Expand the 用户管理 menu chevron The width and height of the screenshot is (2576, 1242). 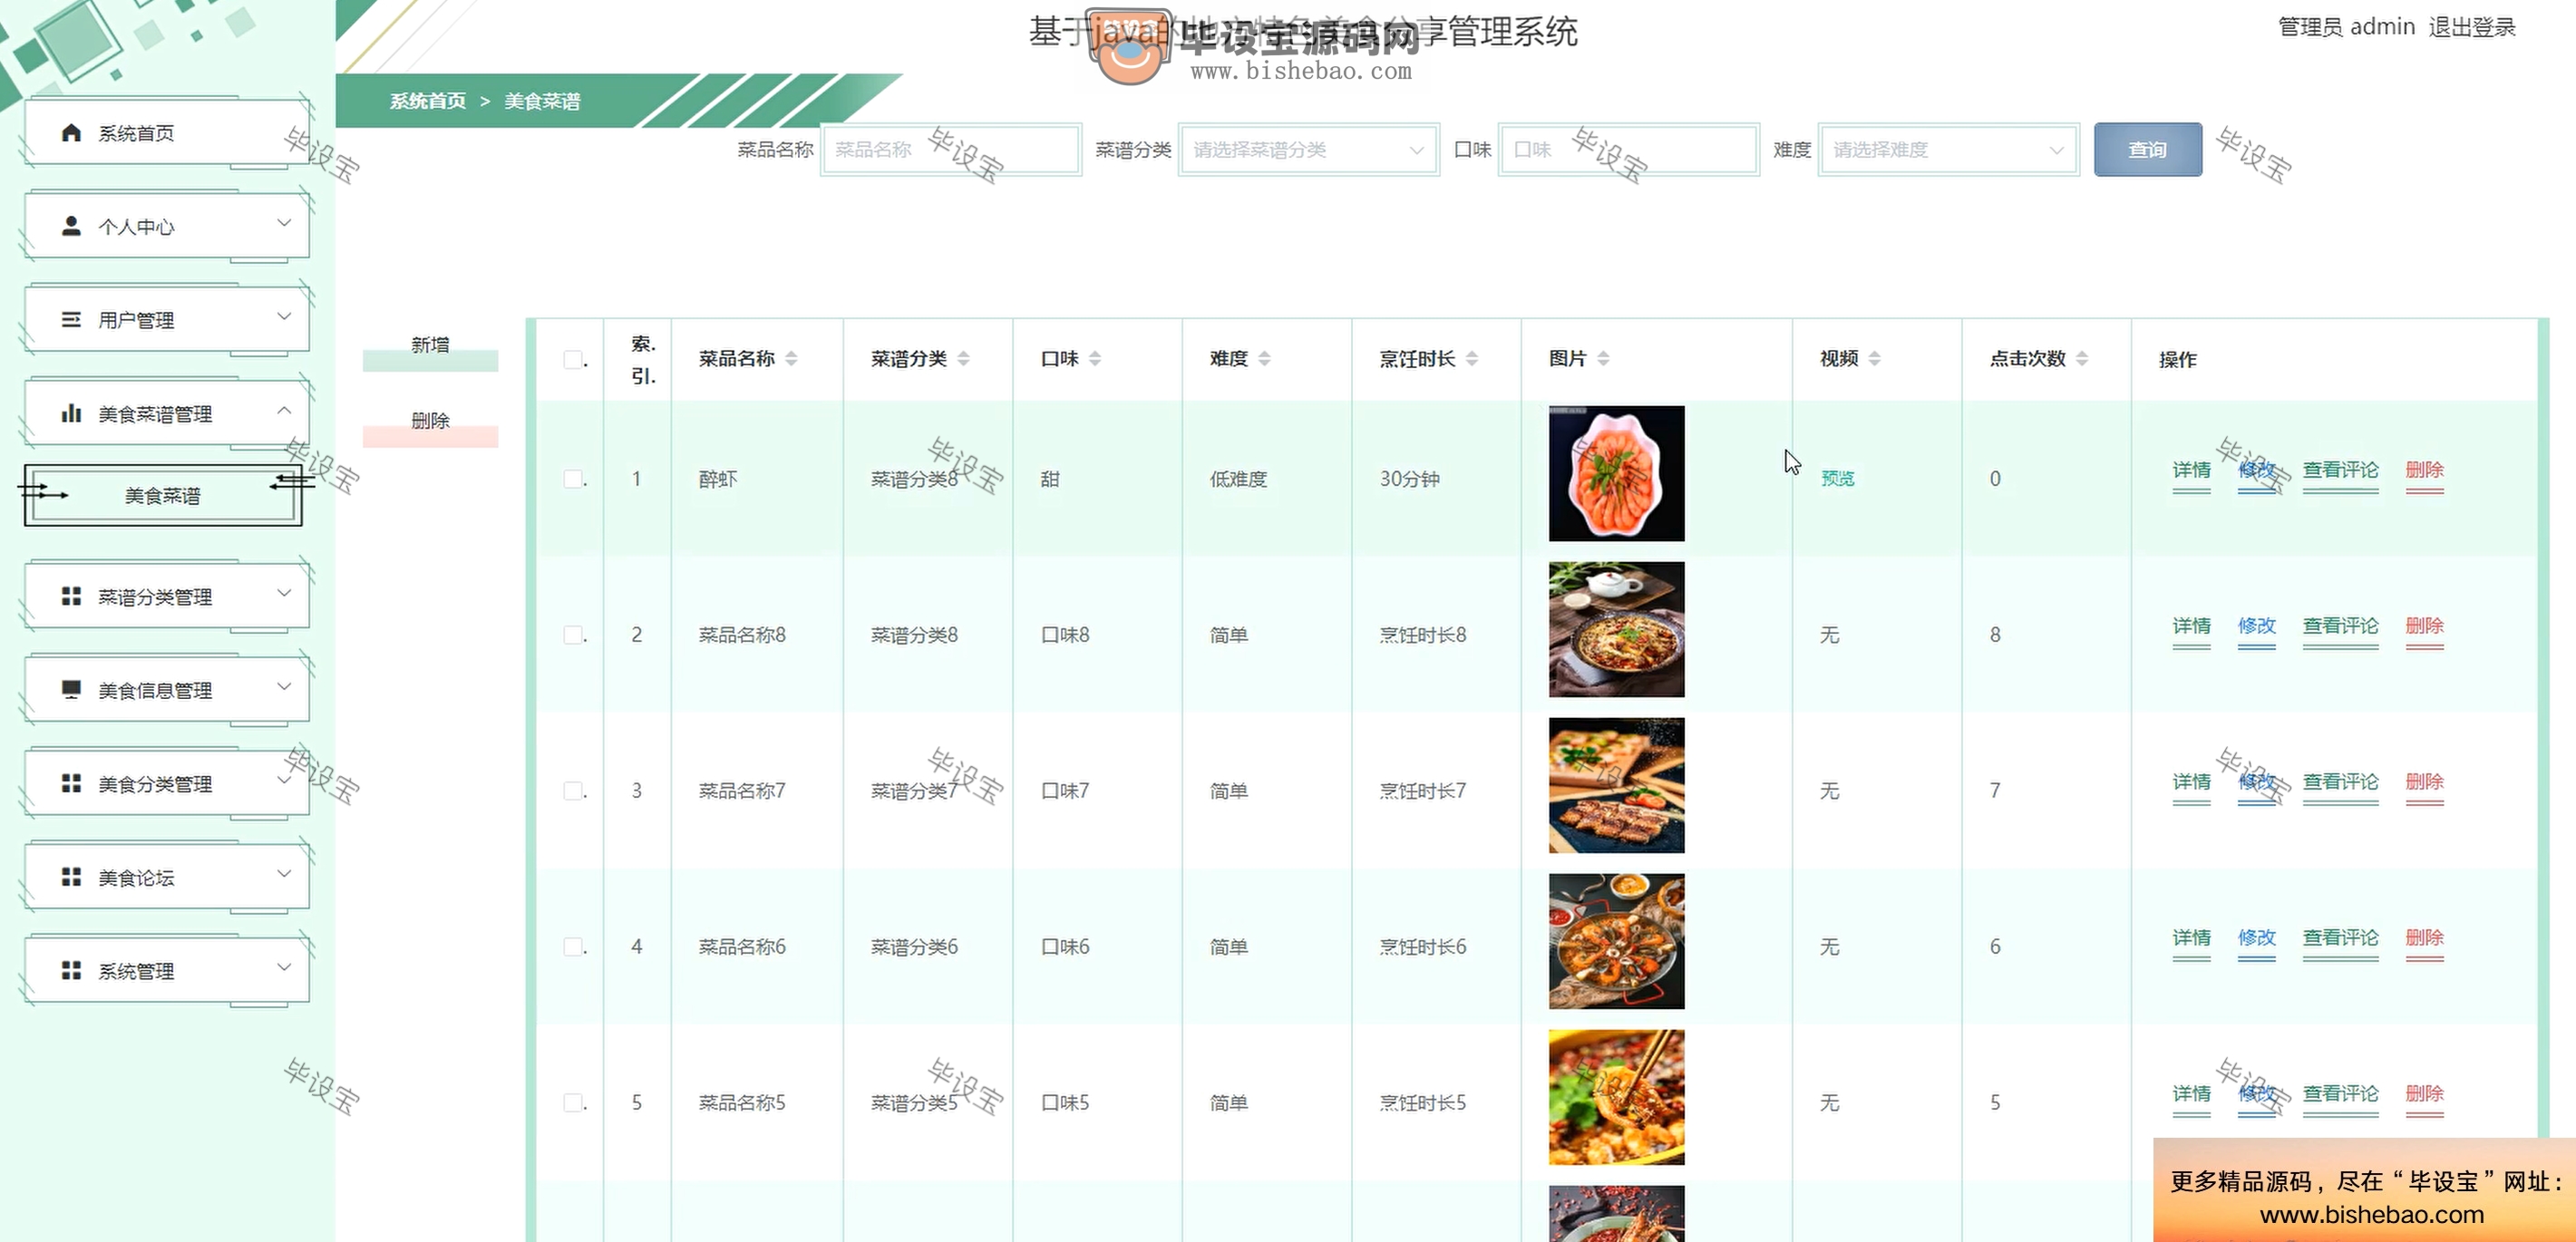pyautogui.click(x=284, y=316)
